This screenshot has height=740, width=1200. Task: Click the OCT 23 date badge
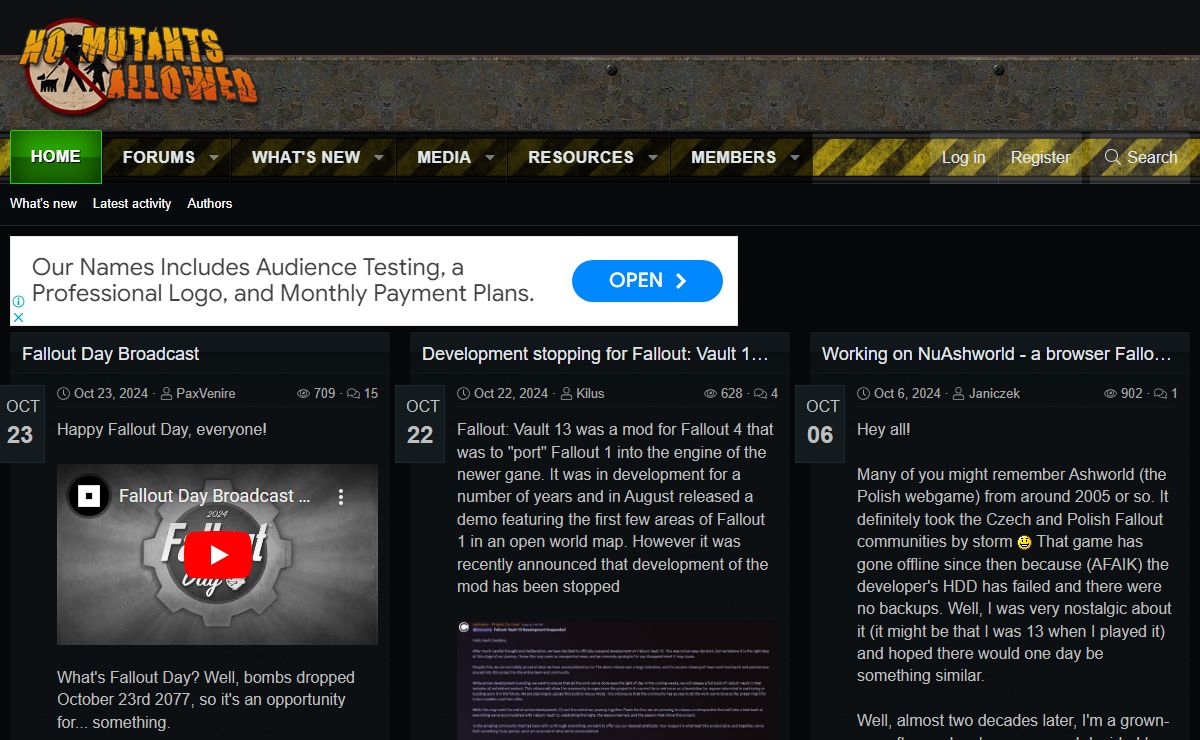[x=21, y=423]
